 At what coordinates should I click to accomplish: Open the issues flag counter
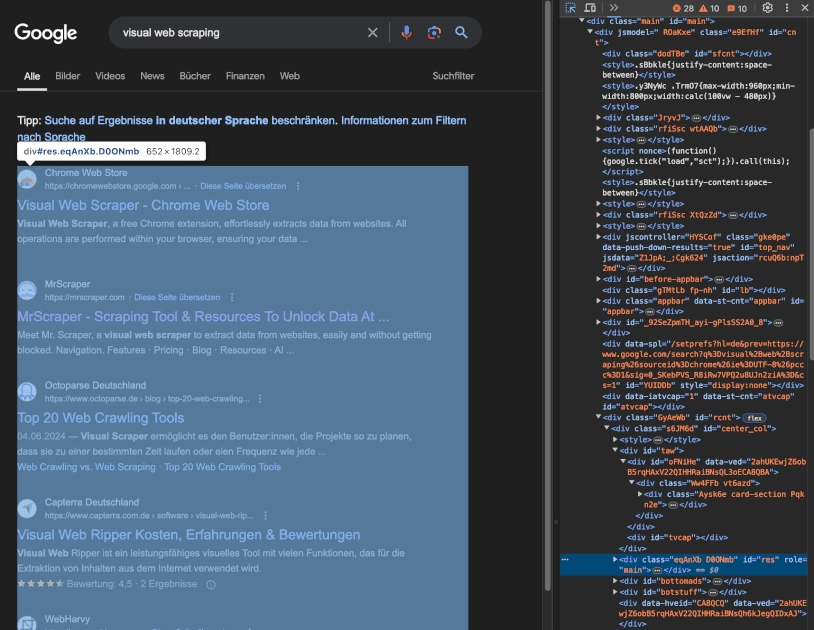pyautogui.click(x=737, y=8)
